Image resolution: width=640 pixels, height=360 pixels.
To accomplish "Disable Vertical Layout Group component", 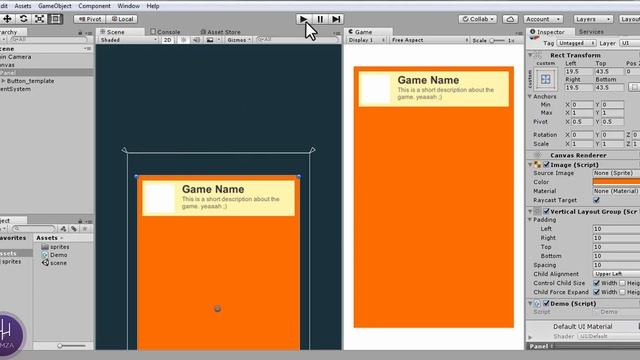I will [x=546, y=211].
